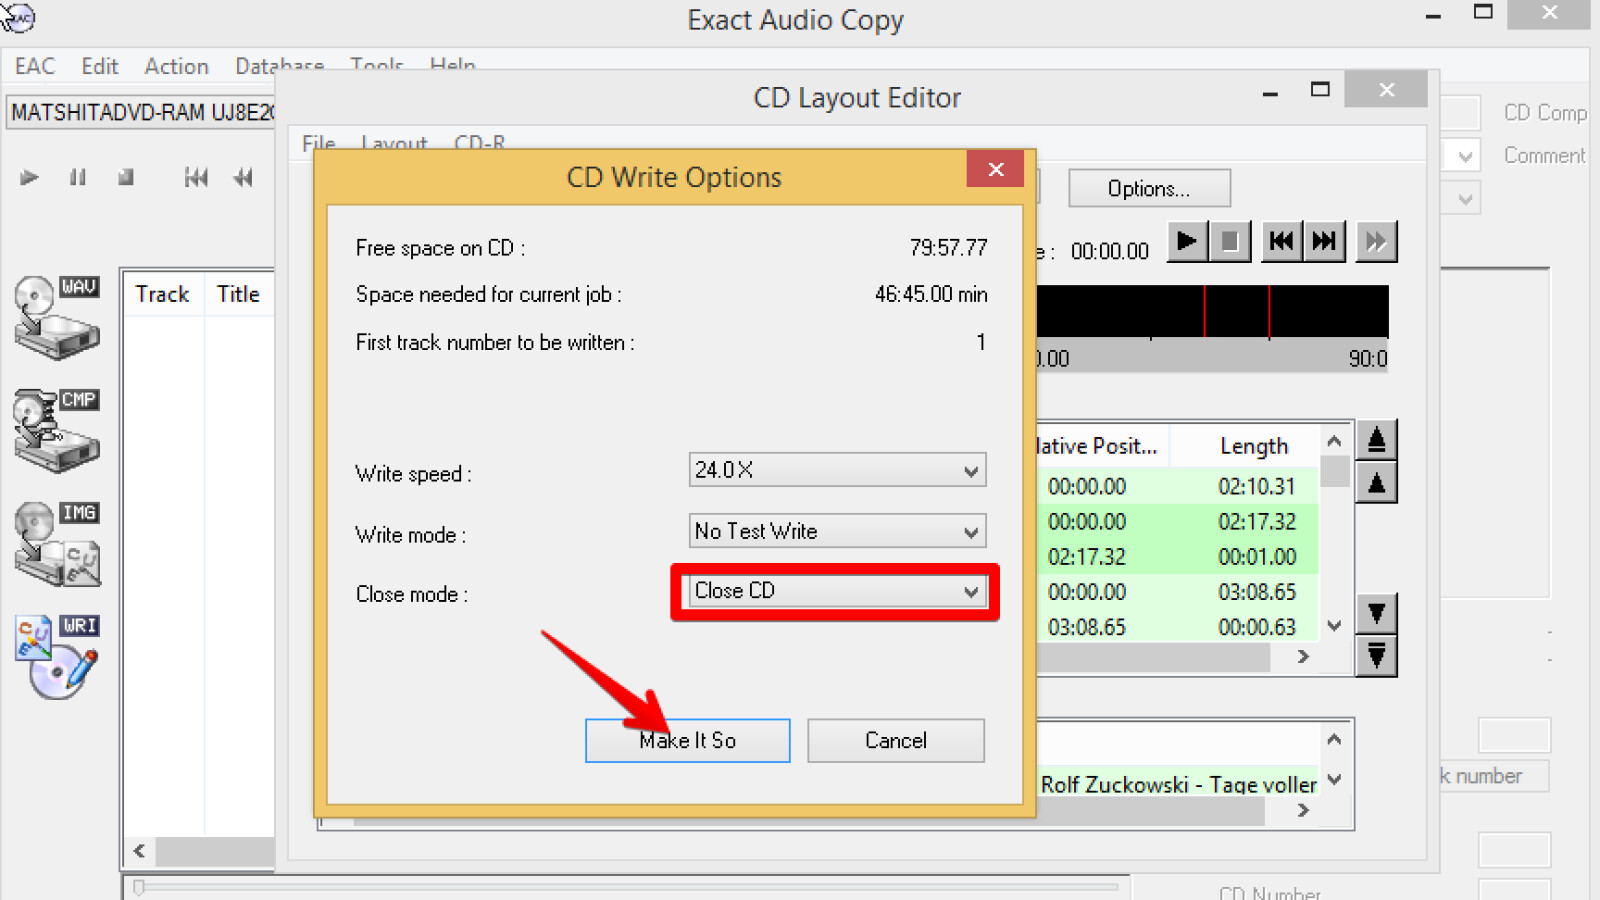Screen dimensions: 1600x900
Task: Click the IMG copy-image icon
Action: tap(57, 543)
